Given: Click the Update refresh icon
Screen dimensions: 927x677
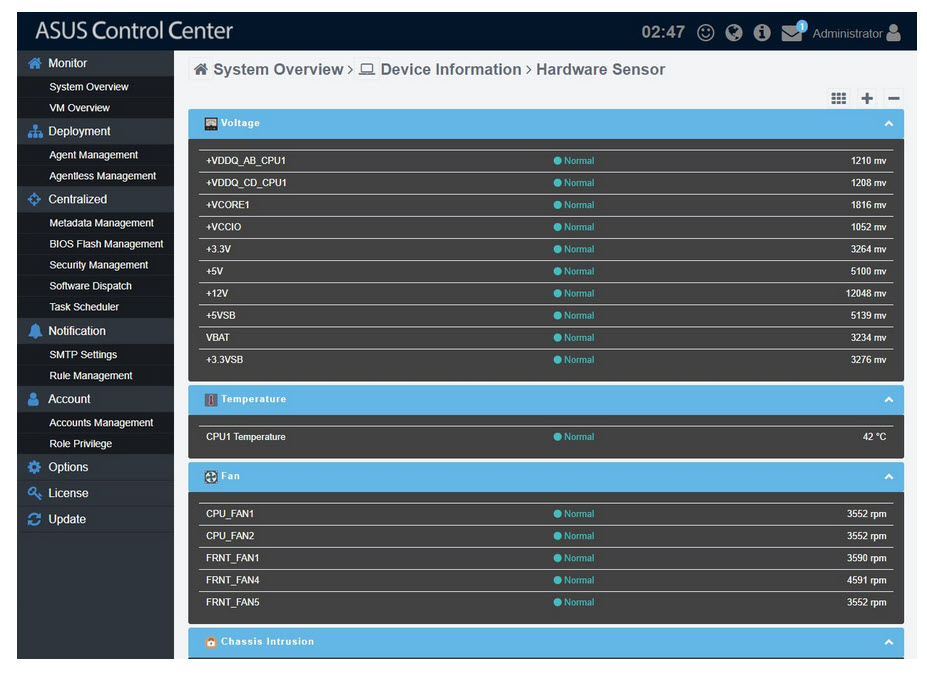Looking at the screenshot, I should click(x=34, y=519).
